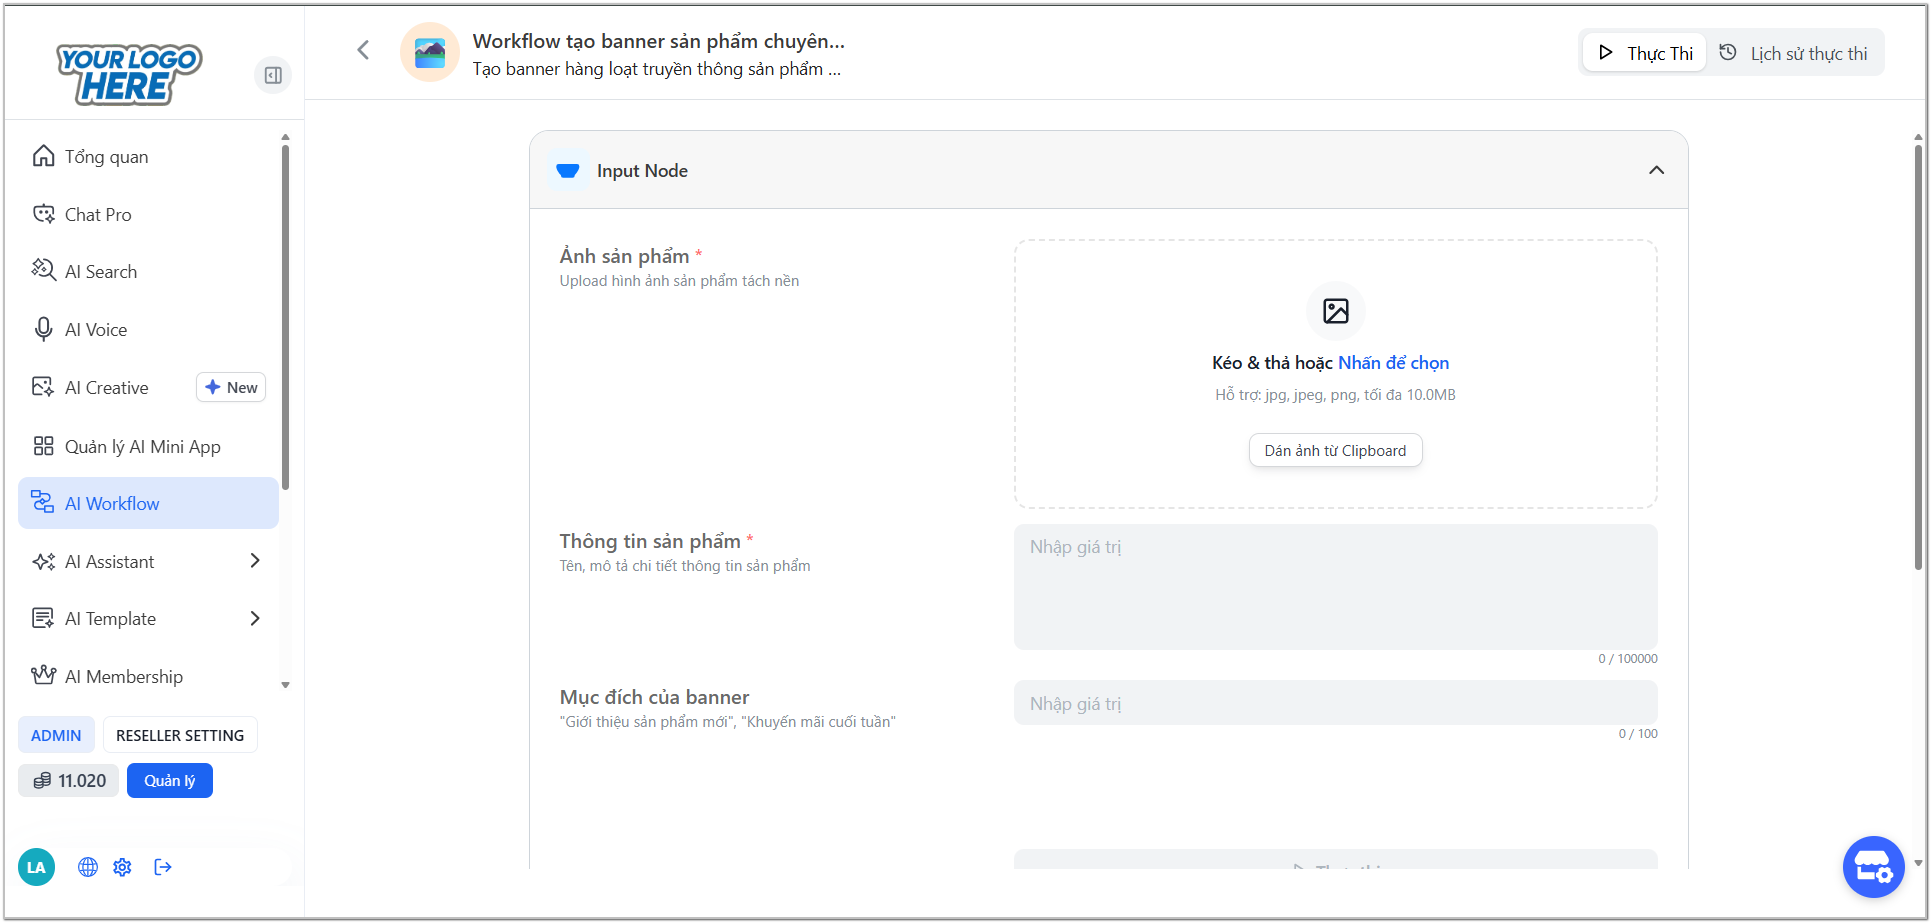Click the Nhấn để chọn upload link
Image resolution: width=1931 pixels, height=923 pixels.
[1393, 363]
